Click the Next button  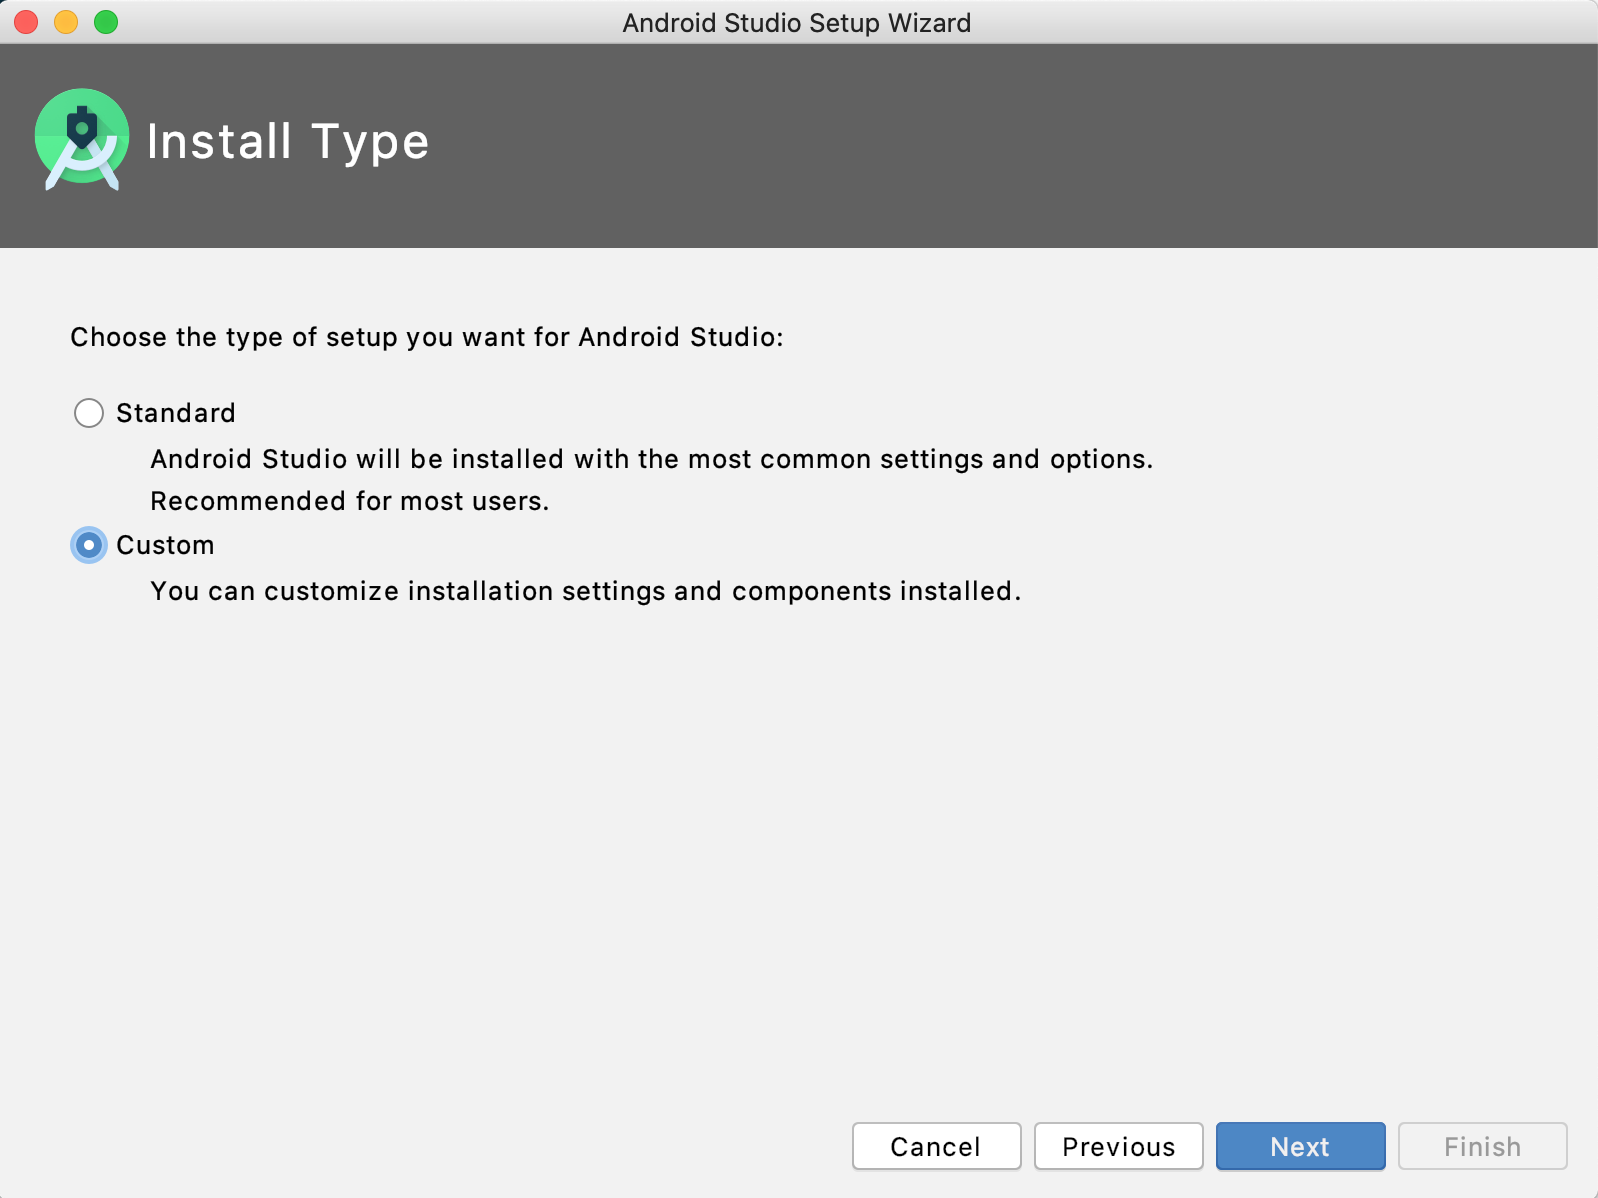click(x=1300, y=1146)
